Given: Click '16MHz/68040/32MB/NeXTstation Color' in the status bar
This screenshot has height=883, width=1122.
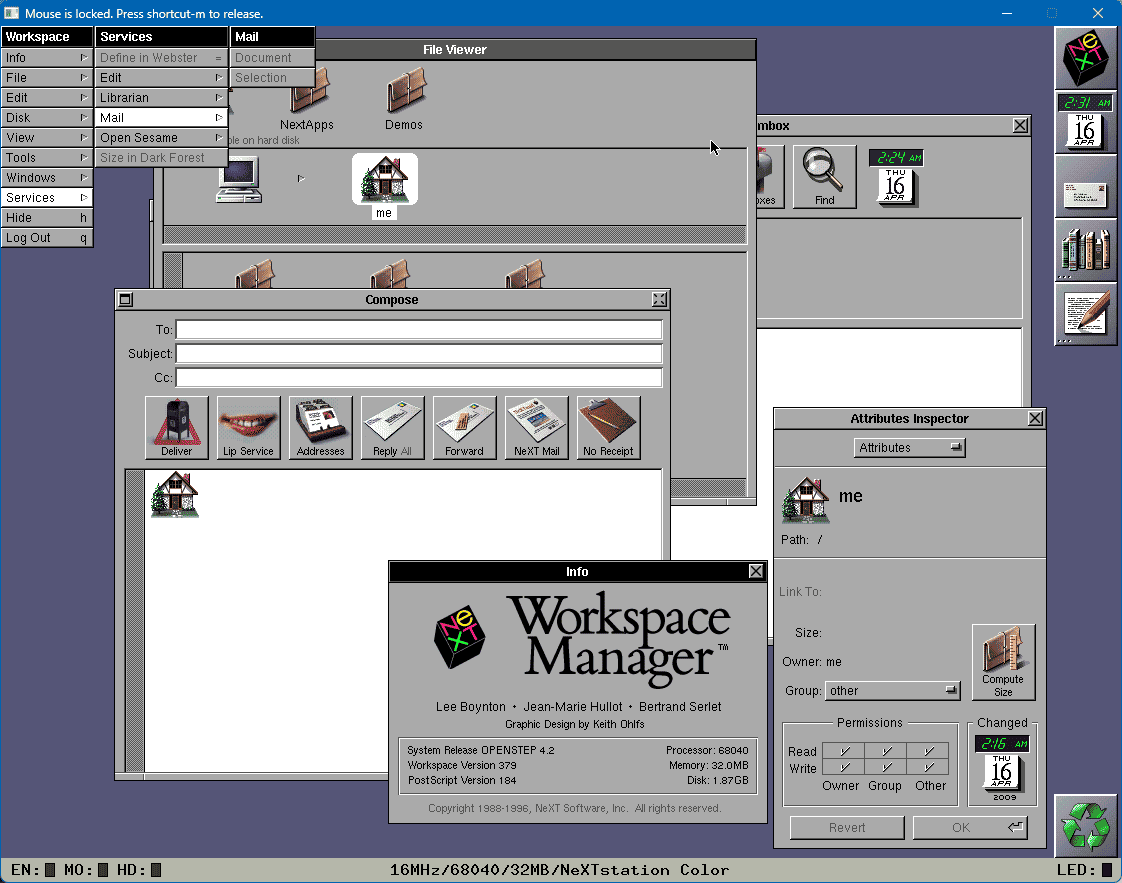Looking at the screenshot, I should 560,870.
